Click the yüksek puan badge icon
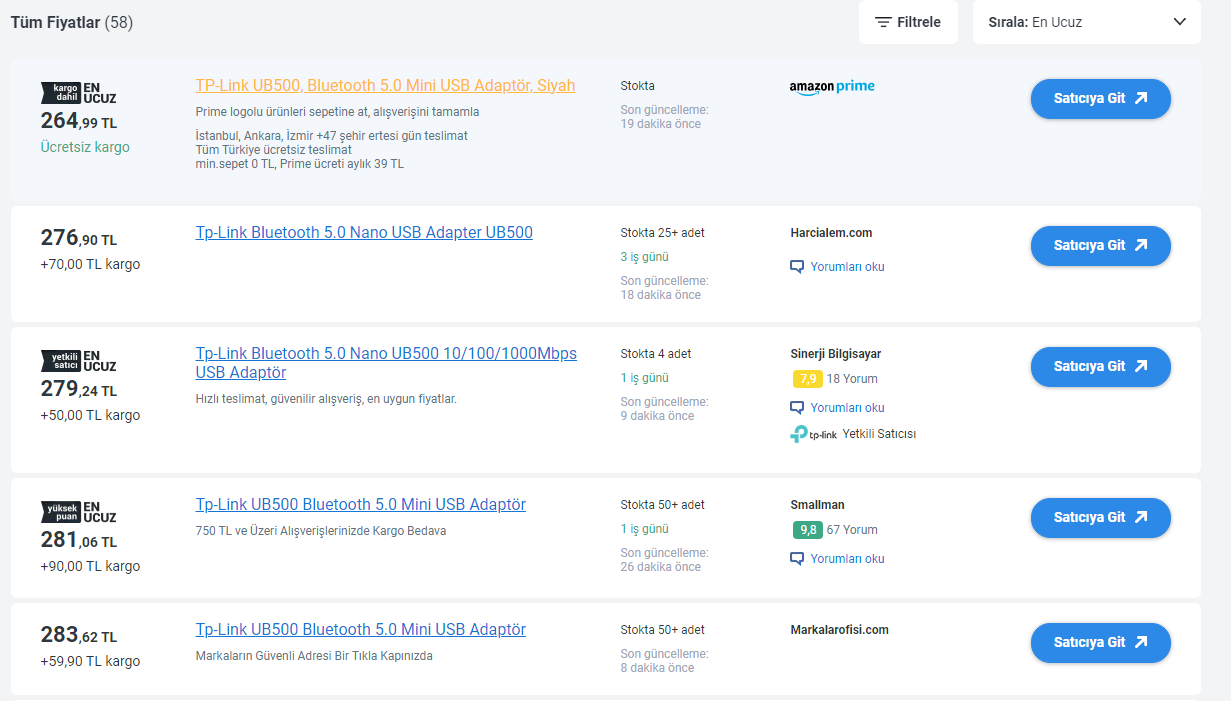 pos(60,511)
